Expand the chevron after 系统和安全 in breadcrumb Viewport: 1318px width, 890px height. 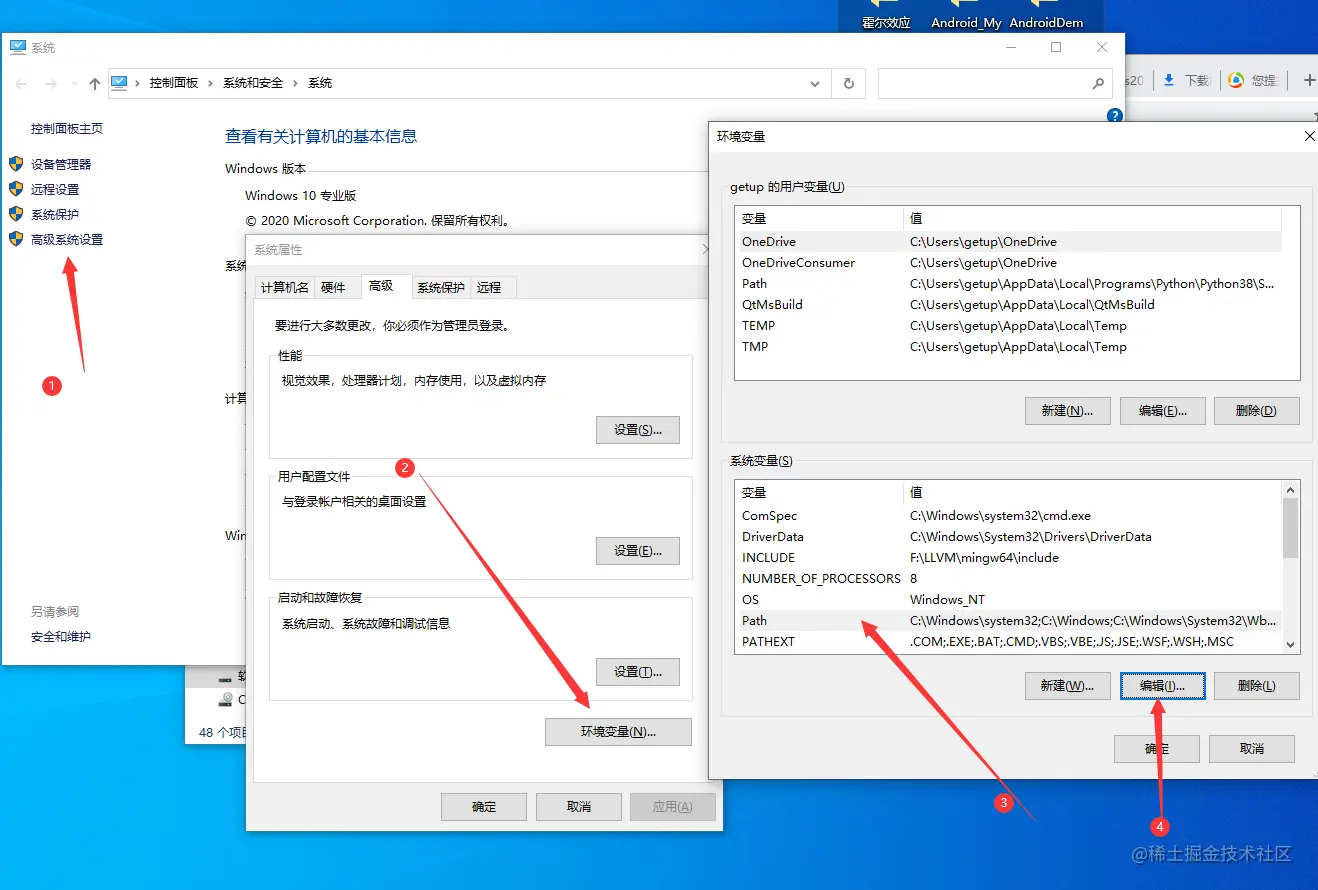(x=296, y=83)
